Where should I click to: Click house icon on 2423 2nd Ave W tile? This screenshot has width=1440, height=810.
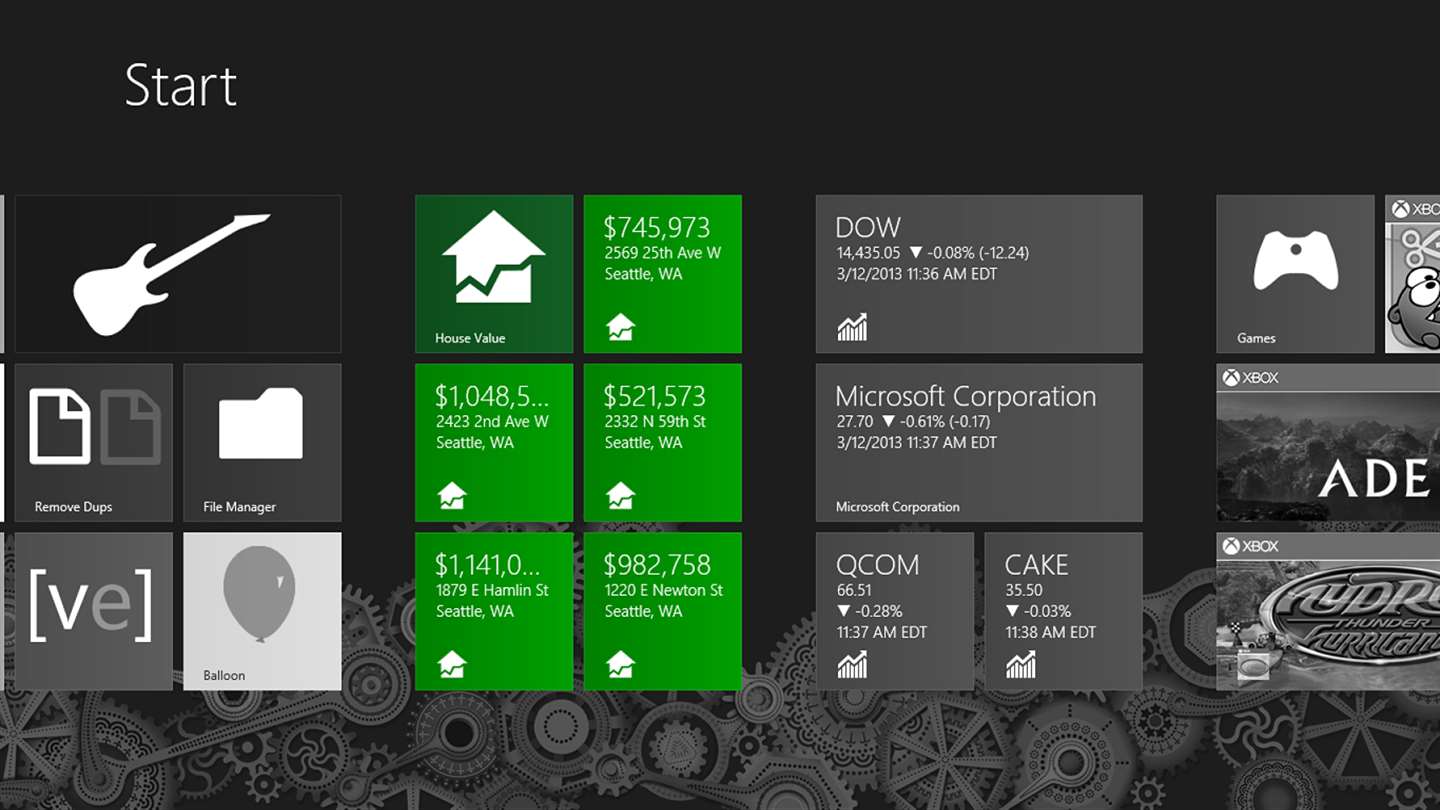(x=452, y=495)
